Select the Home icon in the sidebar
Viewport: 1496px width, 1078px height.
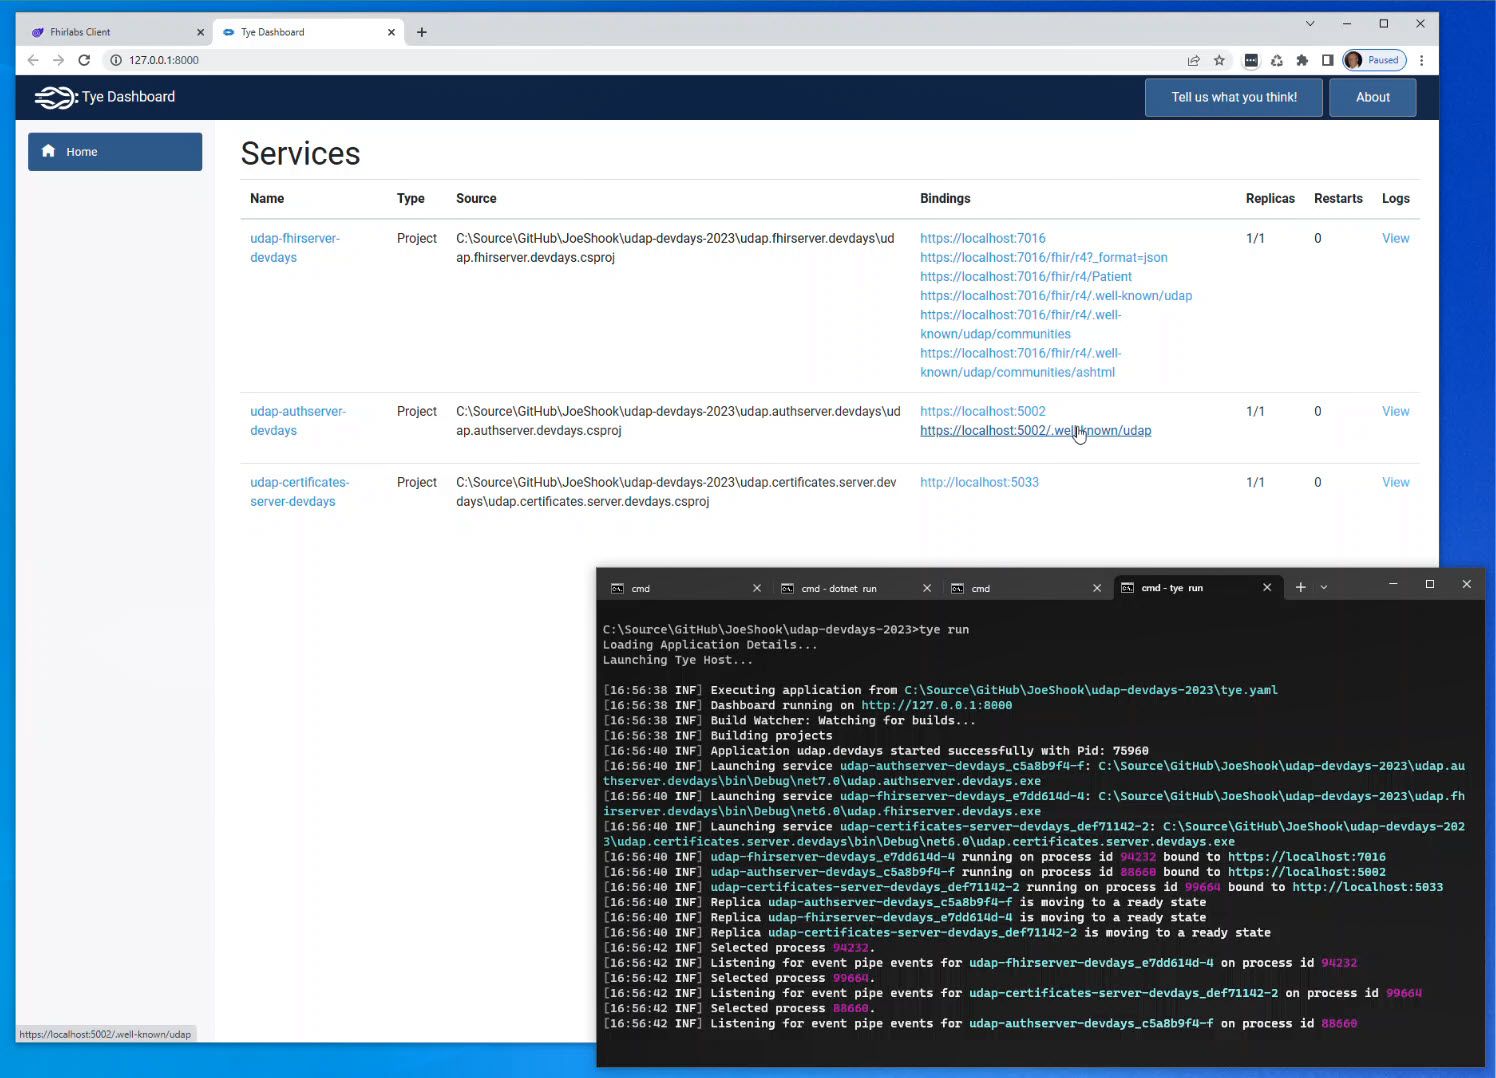coord(48,150)
